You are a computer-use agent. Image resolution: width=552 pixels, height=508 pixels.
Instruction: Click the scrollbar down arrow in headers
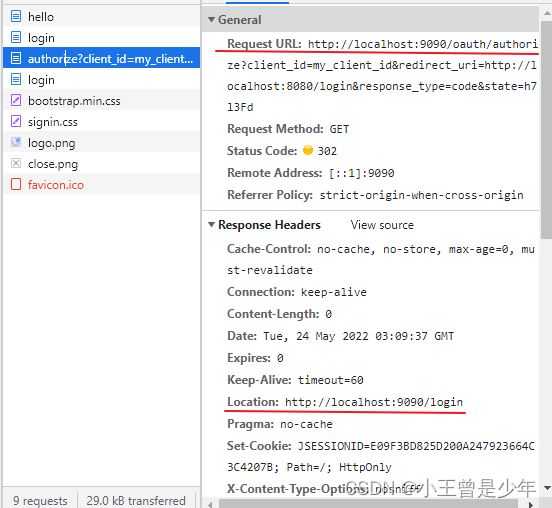(547, 488)
